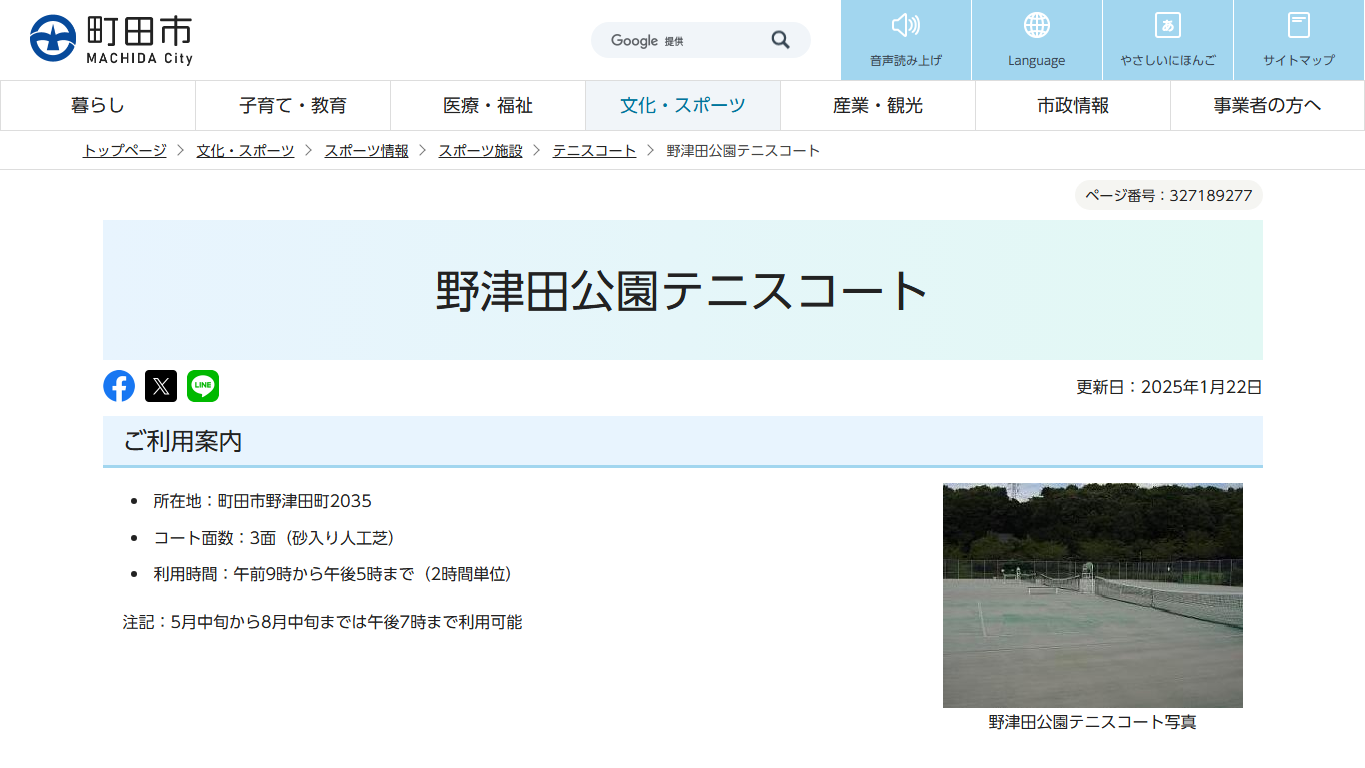Open the 子育て・教育 menu
Screen dimensions: 1365x768
[293, 105]
